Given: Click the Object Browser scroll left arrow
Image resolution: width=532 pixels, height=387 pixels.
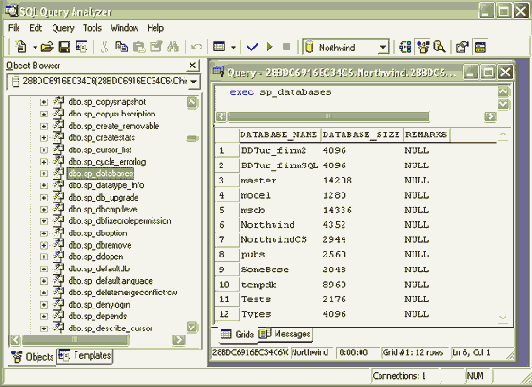Looking at the screenshot, I should 15,340.
